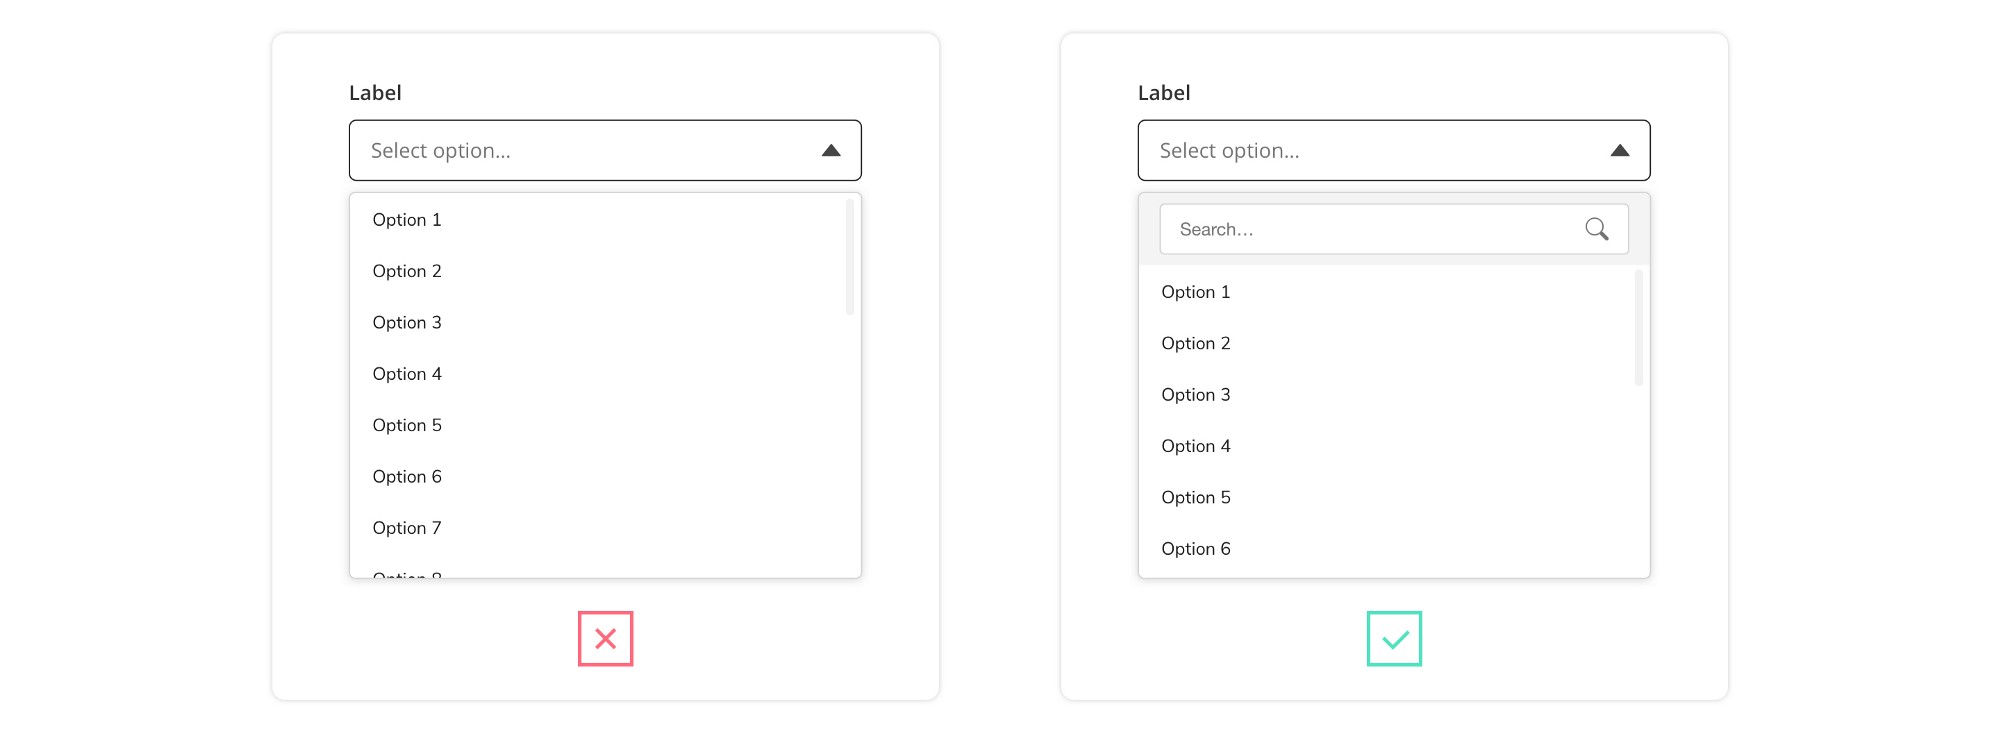
Task: Choose Option 1 in the left list
Action: pos(598,220)
